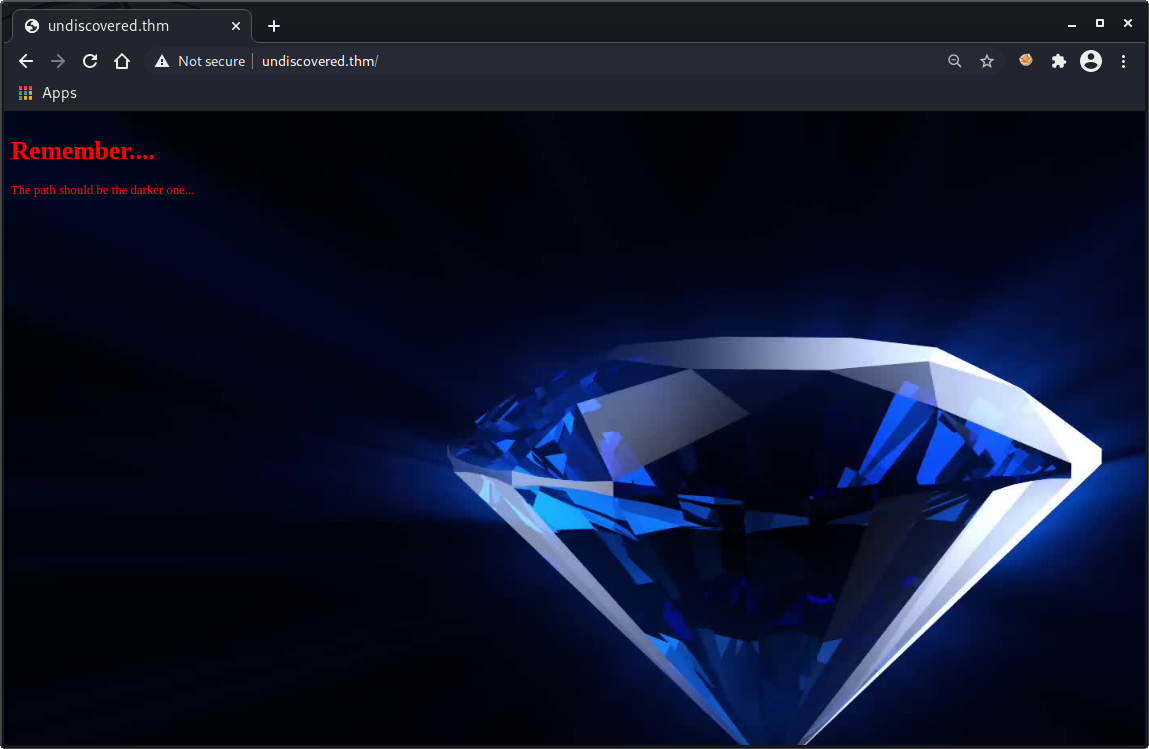Open the Extensions puzzle piece menu
This screenshot has width=1149, height=749.
pos(1059,61)
